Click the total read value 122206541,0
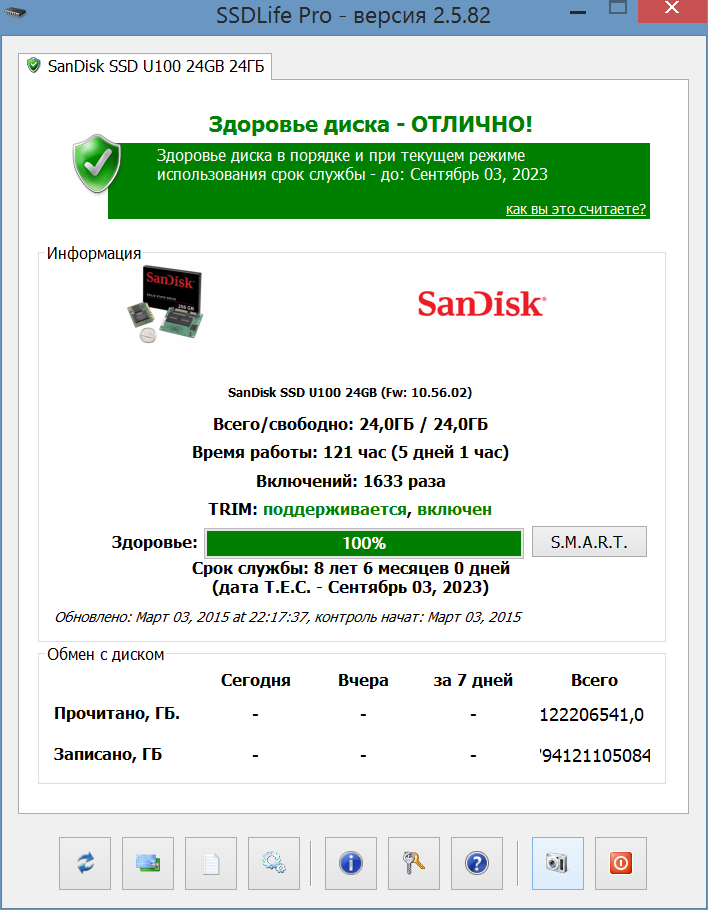The image size is (708, 910). [x=591, y=714]
